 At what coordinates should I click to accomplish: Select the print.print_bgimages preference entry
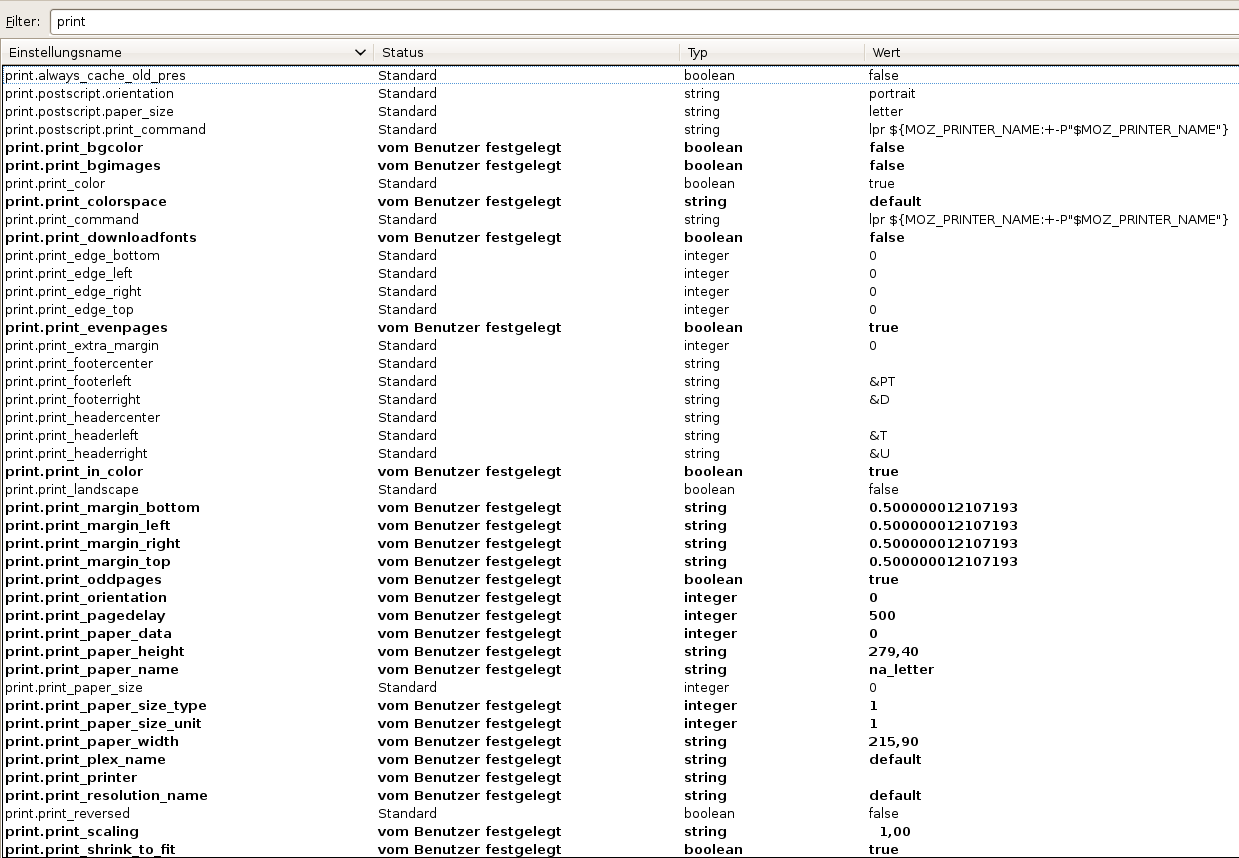pyautogui.click(x=83, y=166)
